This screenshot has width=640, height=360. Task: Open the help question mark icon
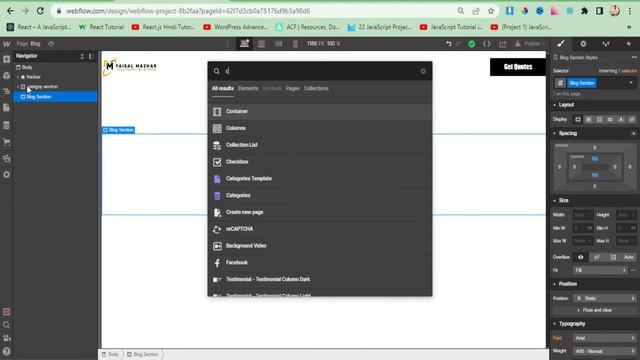[7, 351]
